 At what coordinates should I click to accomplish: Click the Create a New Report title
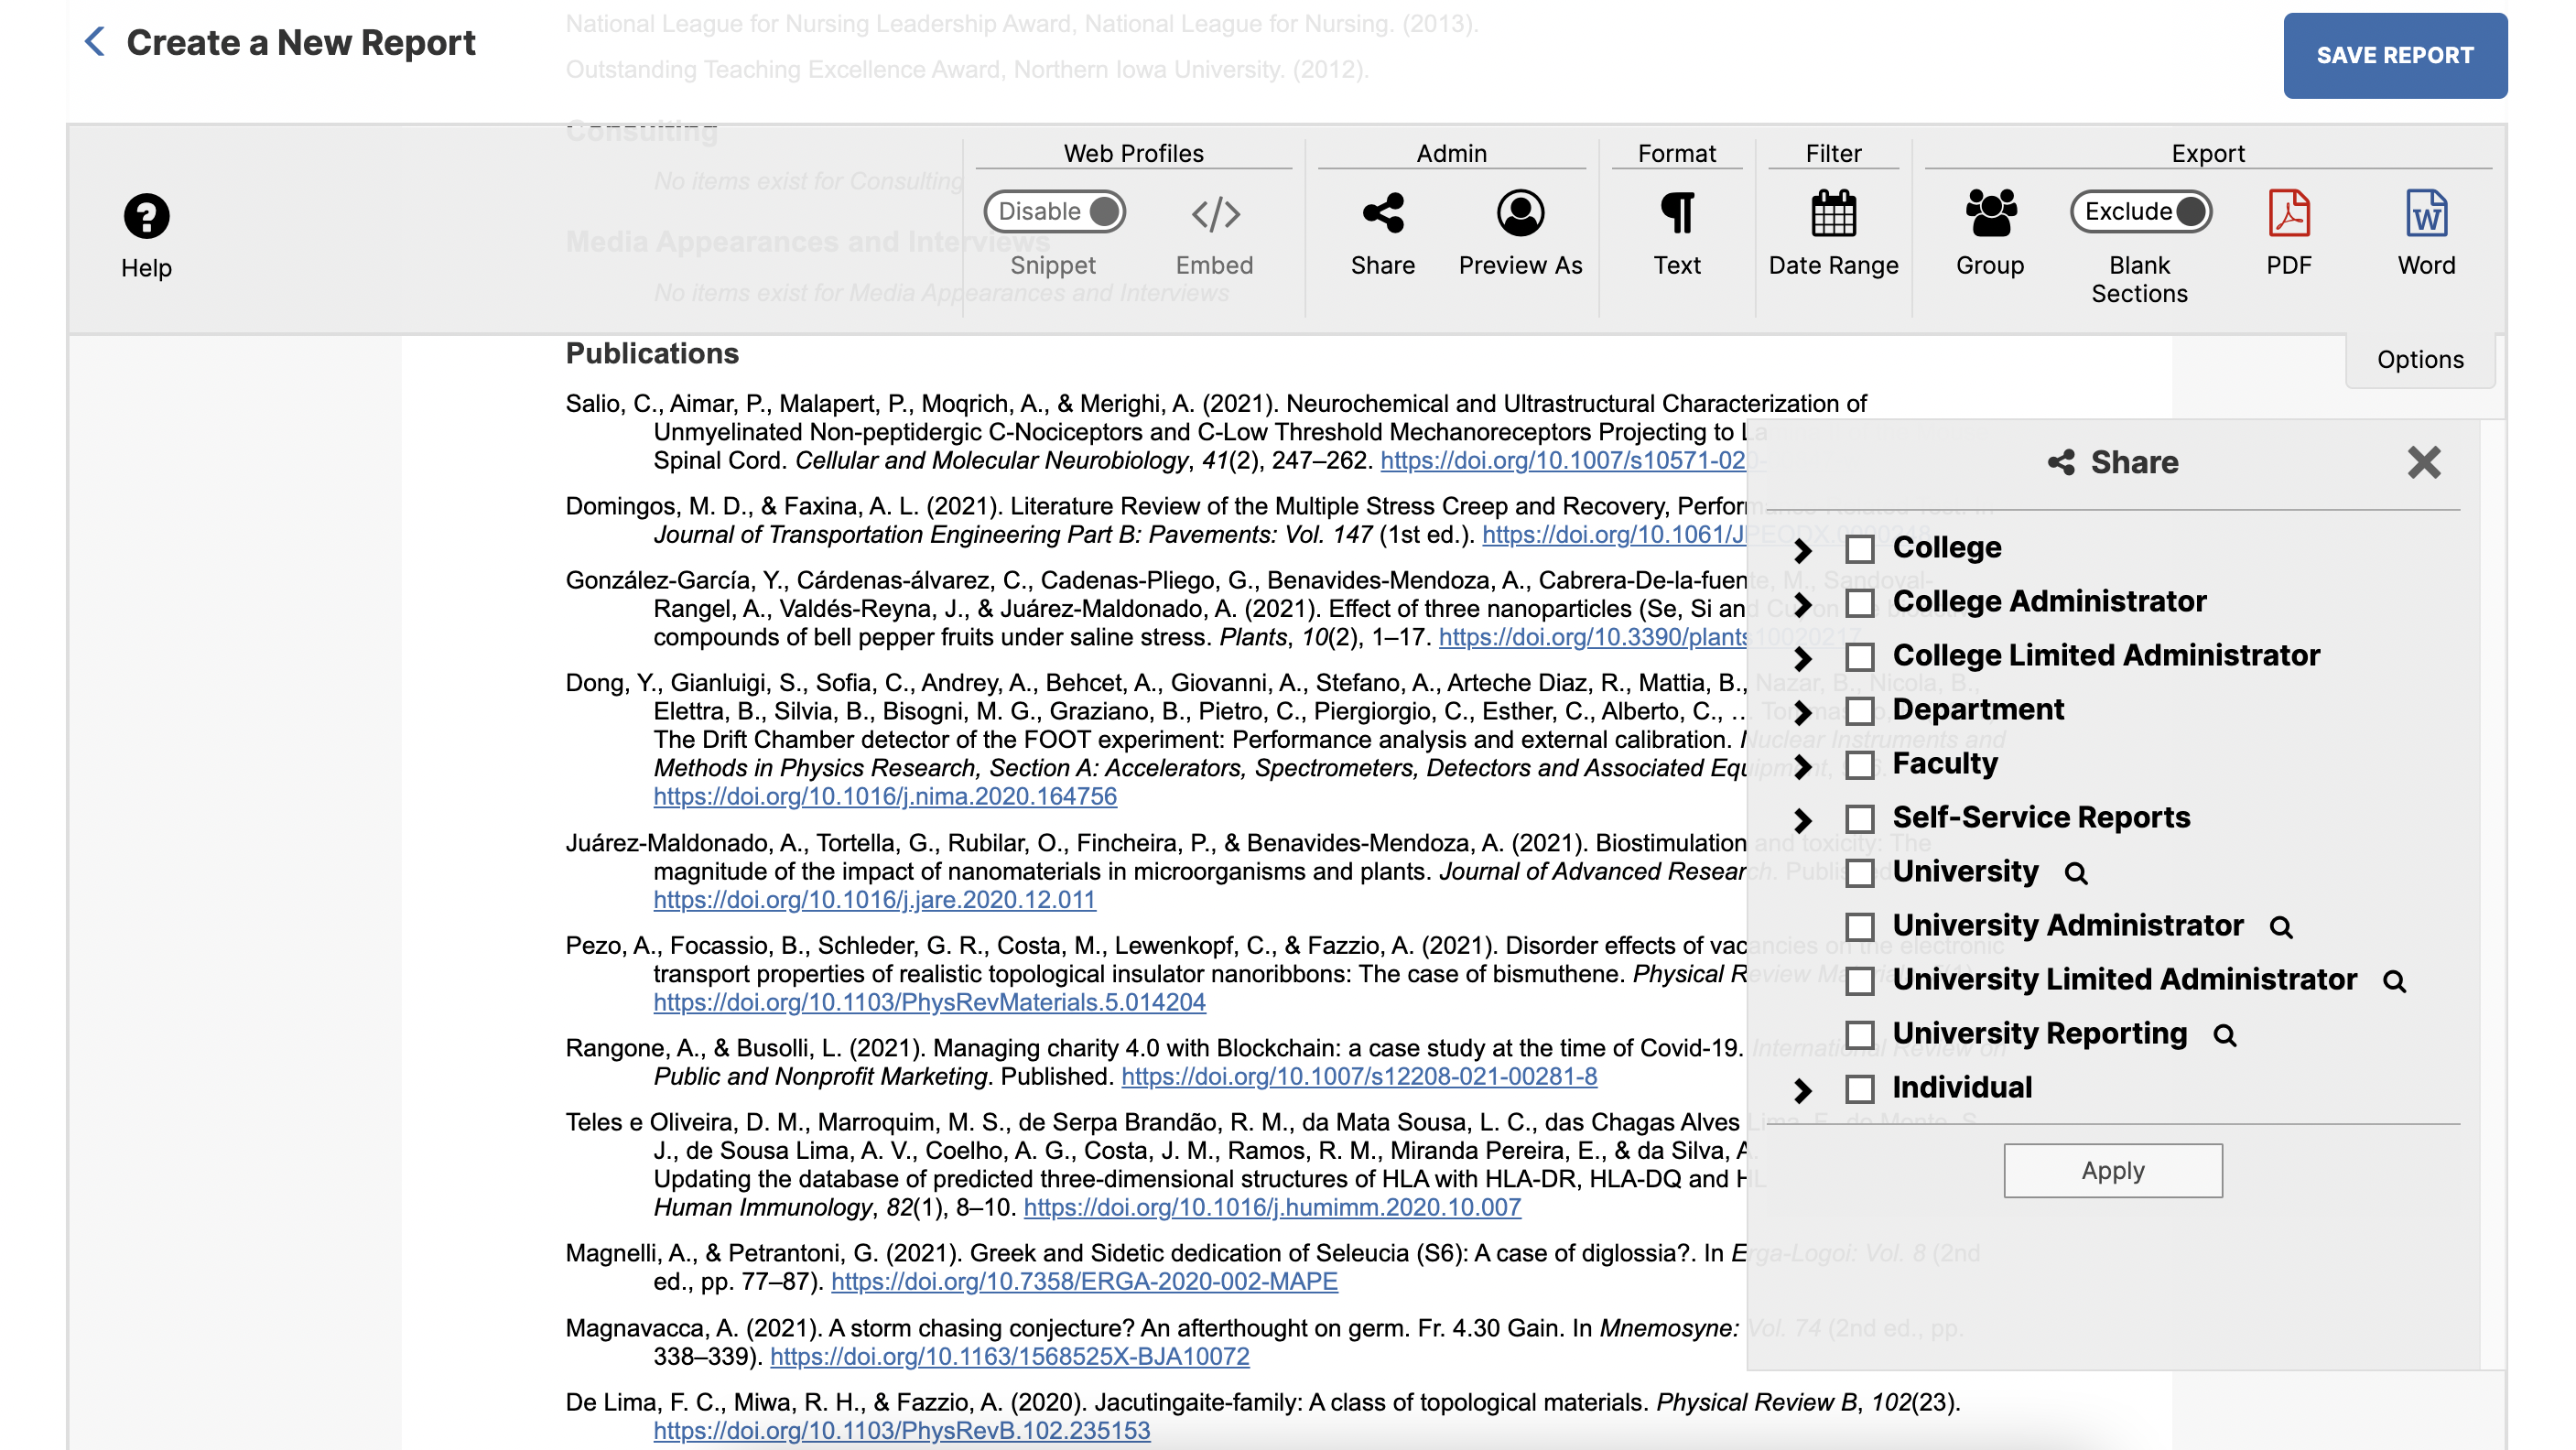tap(301, 42)
